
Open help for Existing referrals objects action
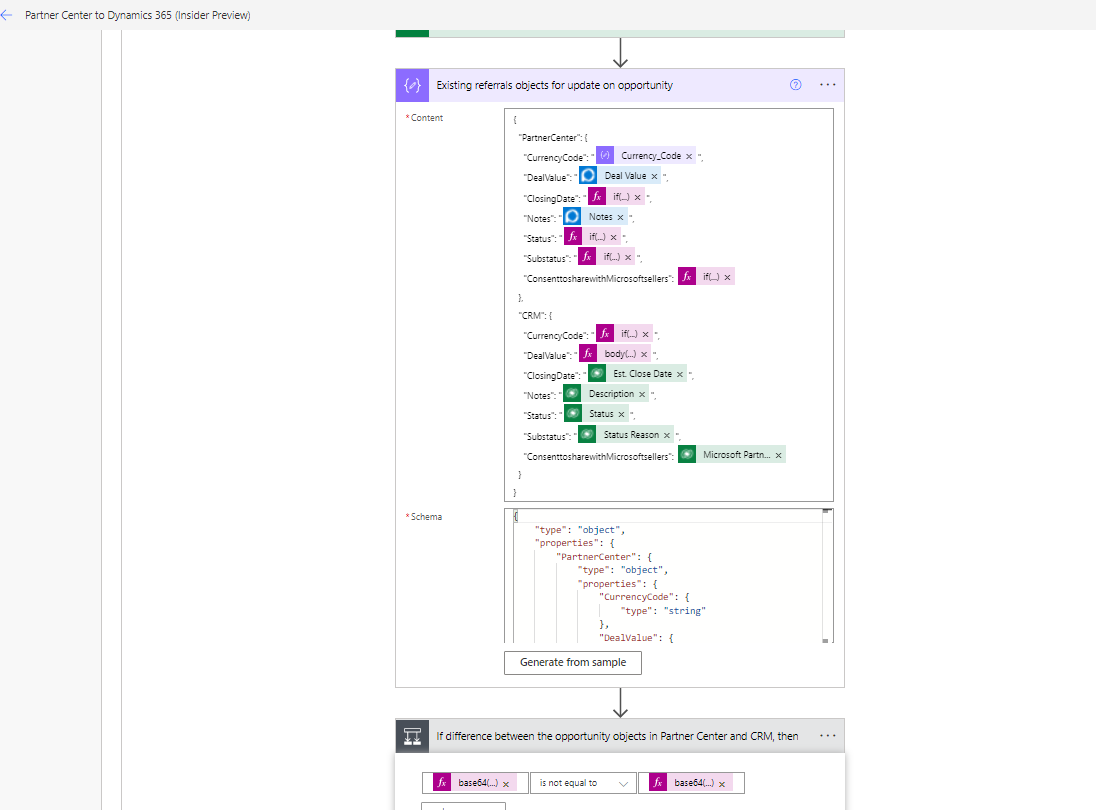coord(795,85)
